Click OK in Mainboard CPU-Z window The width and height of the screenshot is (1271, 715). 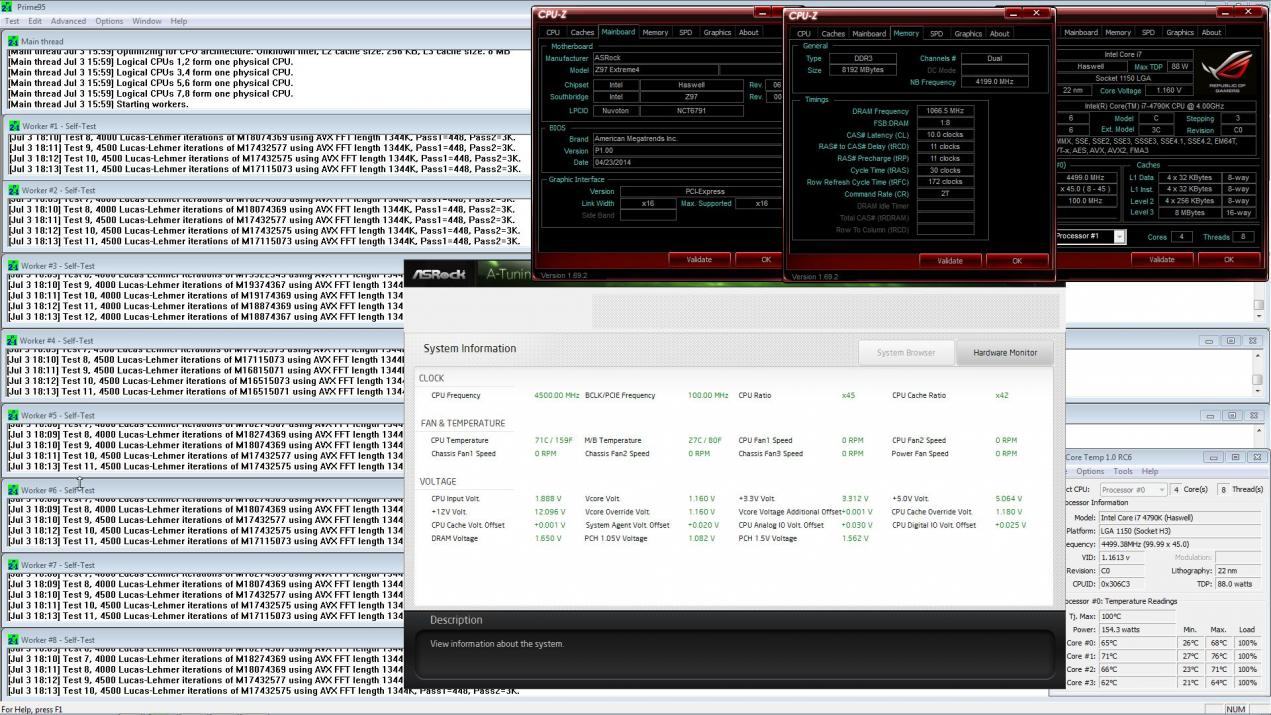pos(766,259)
